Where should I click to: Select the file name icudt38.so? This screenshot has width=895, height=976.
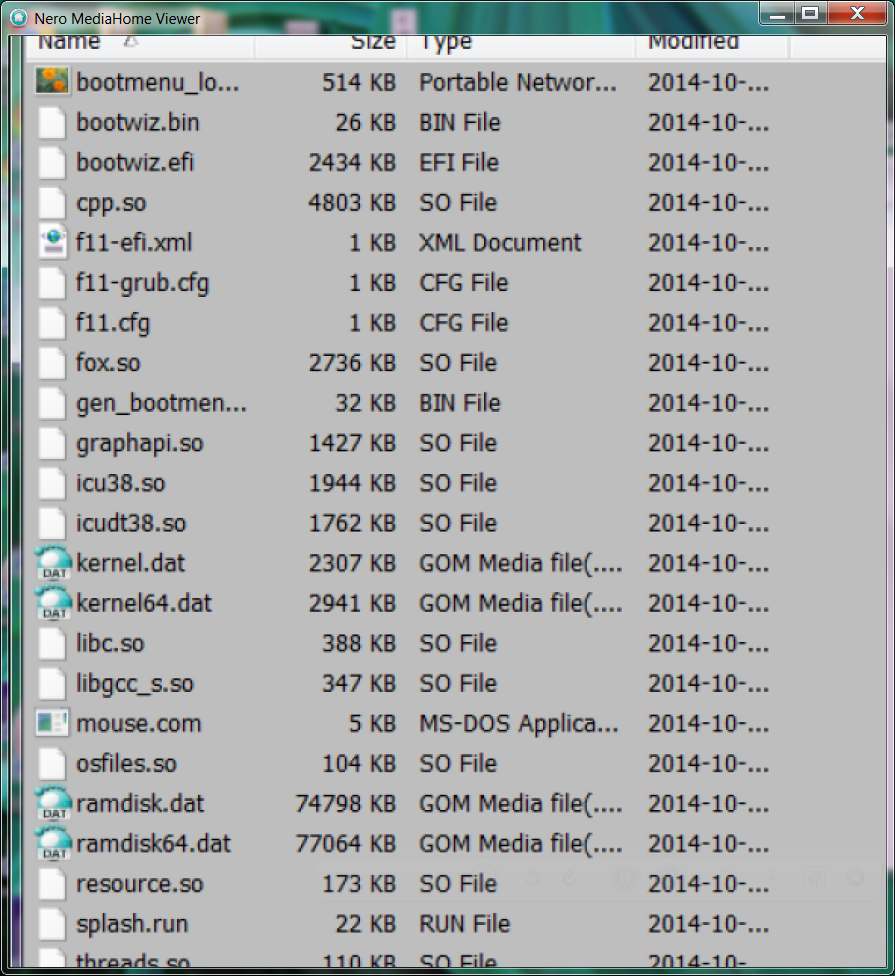(x=131, y=523)
